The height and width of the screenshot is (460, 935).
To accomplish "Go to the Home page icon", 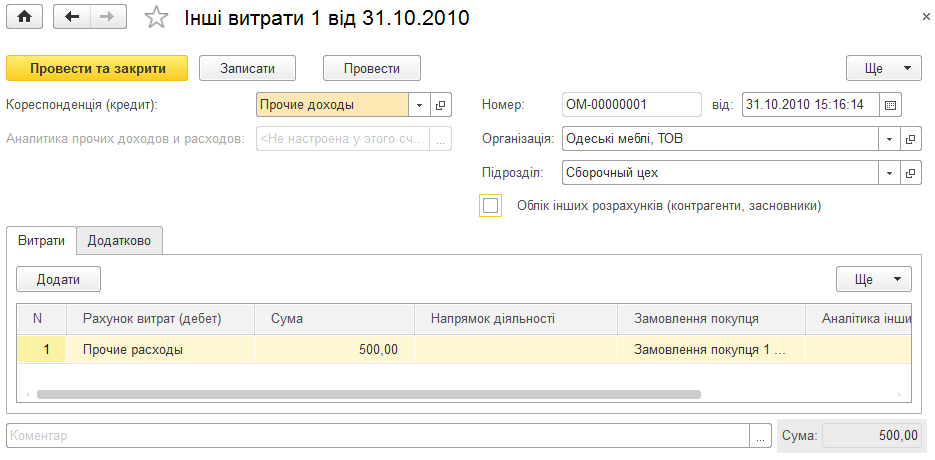I will click(x=24, y=17).
